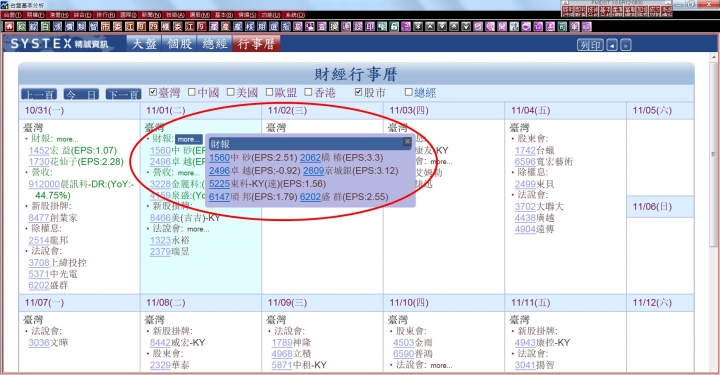Screen dimensions: 720x375
Task: Switch to the 大盤 tab
Action: (x=144, y=44)
